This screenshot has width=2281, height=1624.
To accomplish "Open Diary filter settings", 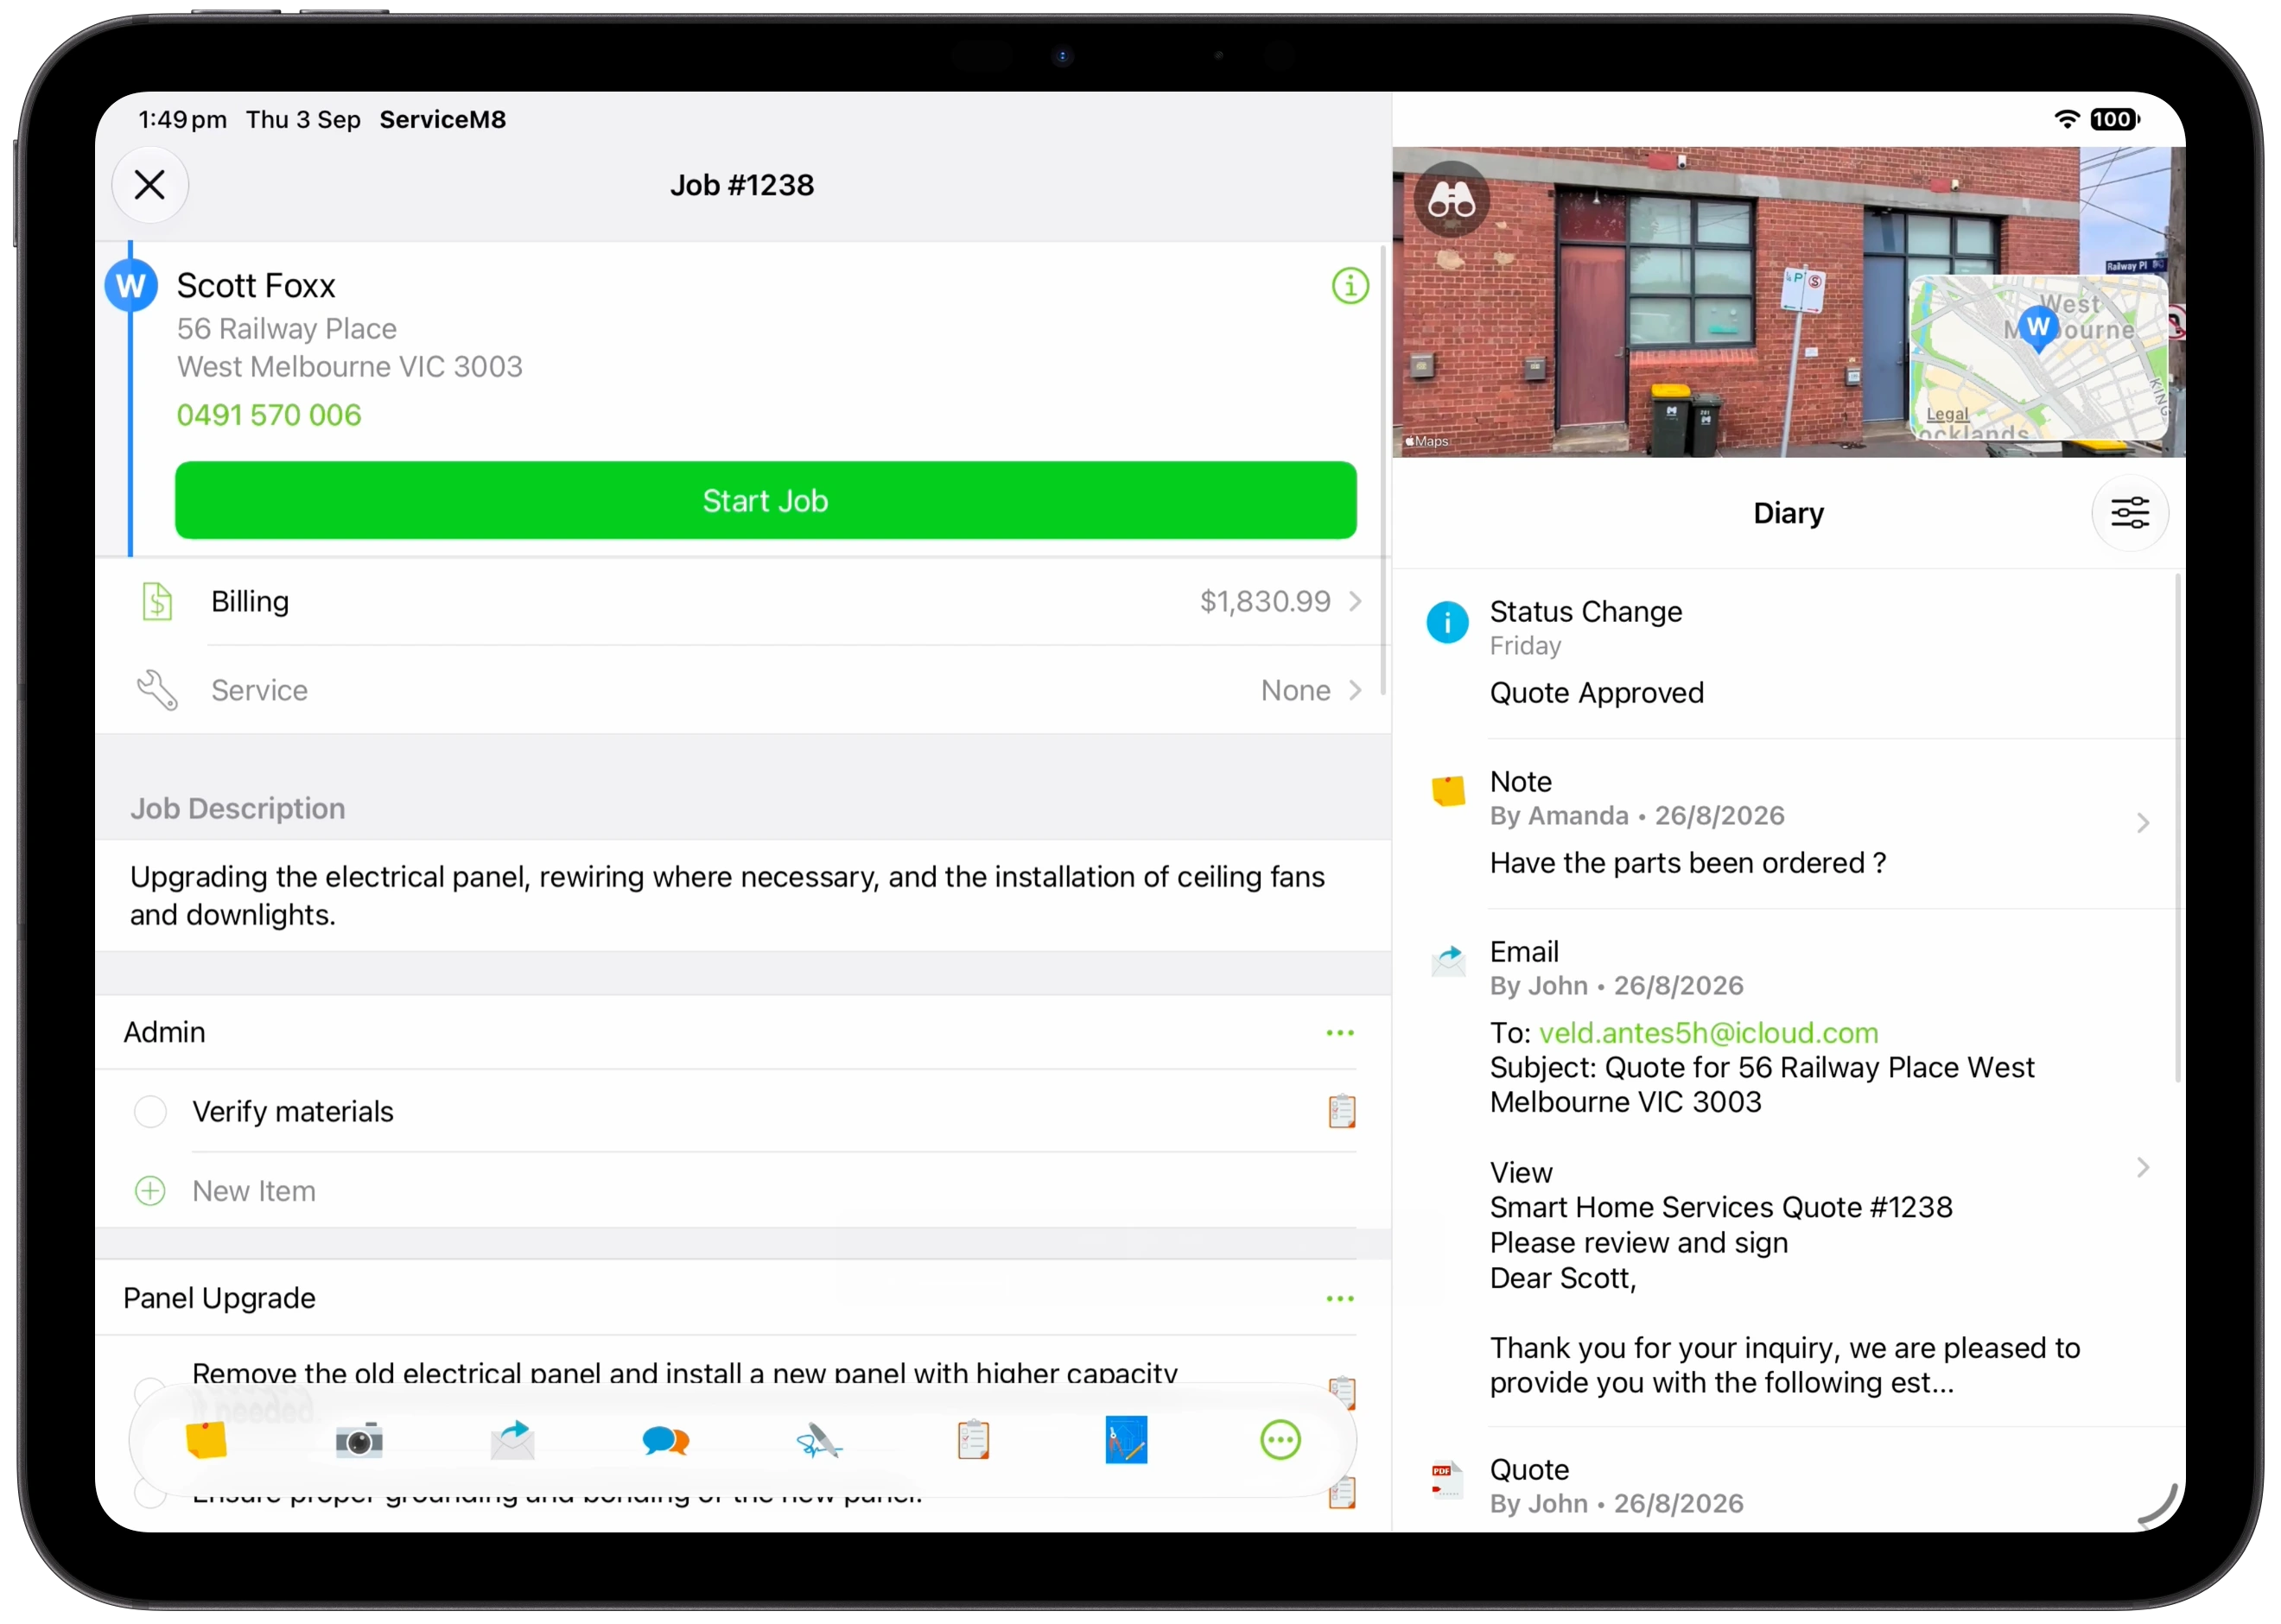I will coord(2129,513).
